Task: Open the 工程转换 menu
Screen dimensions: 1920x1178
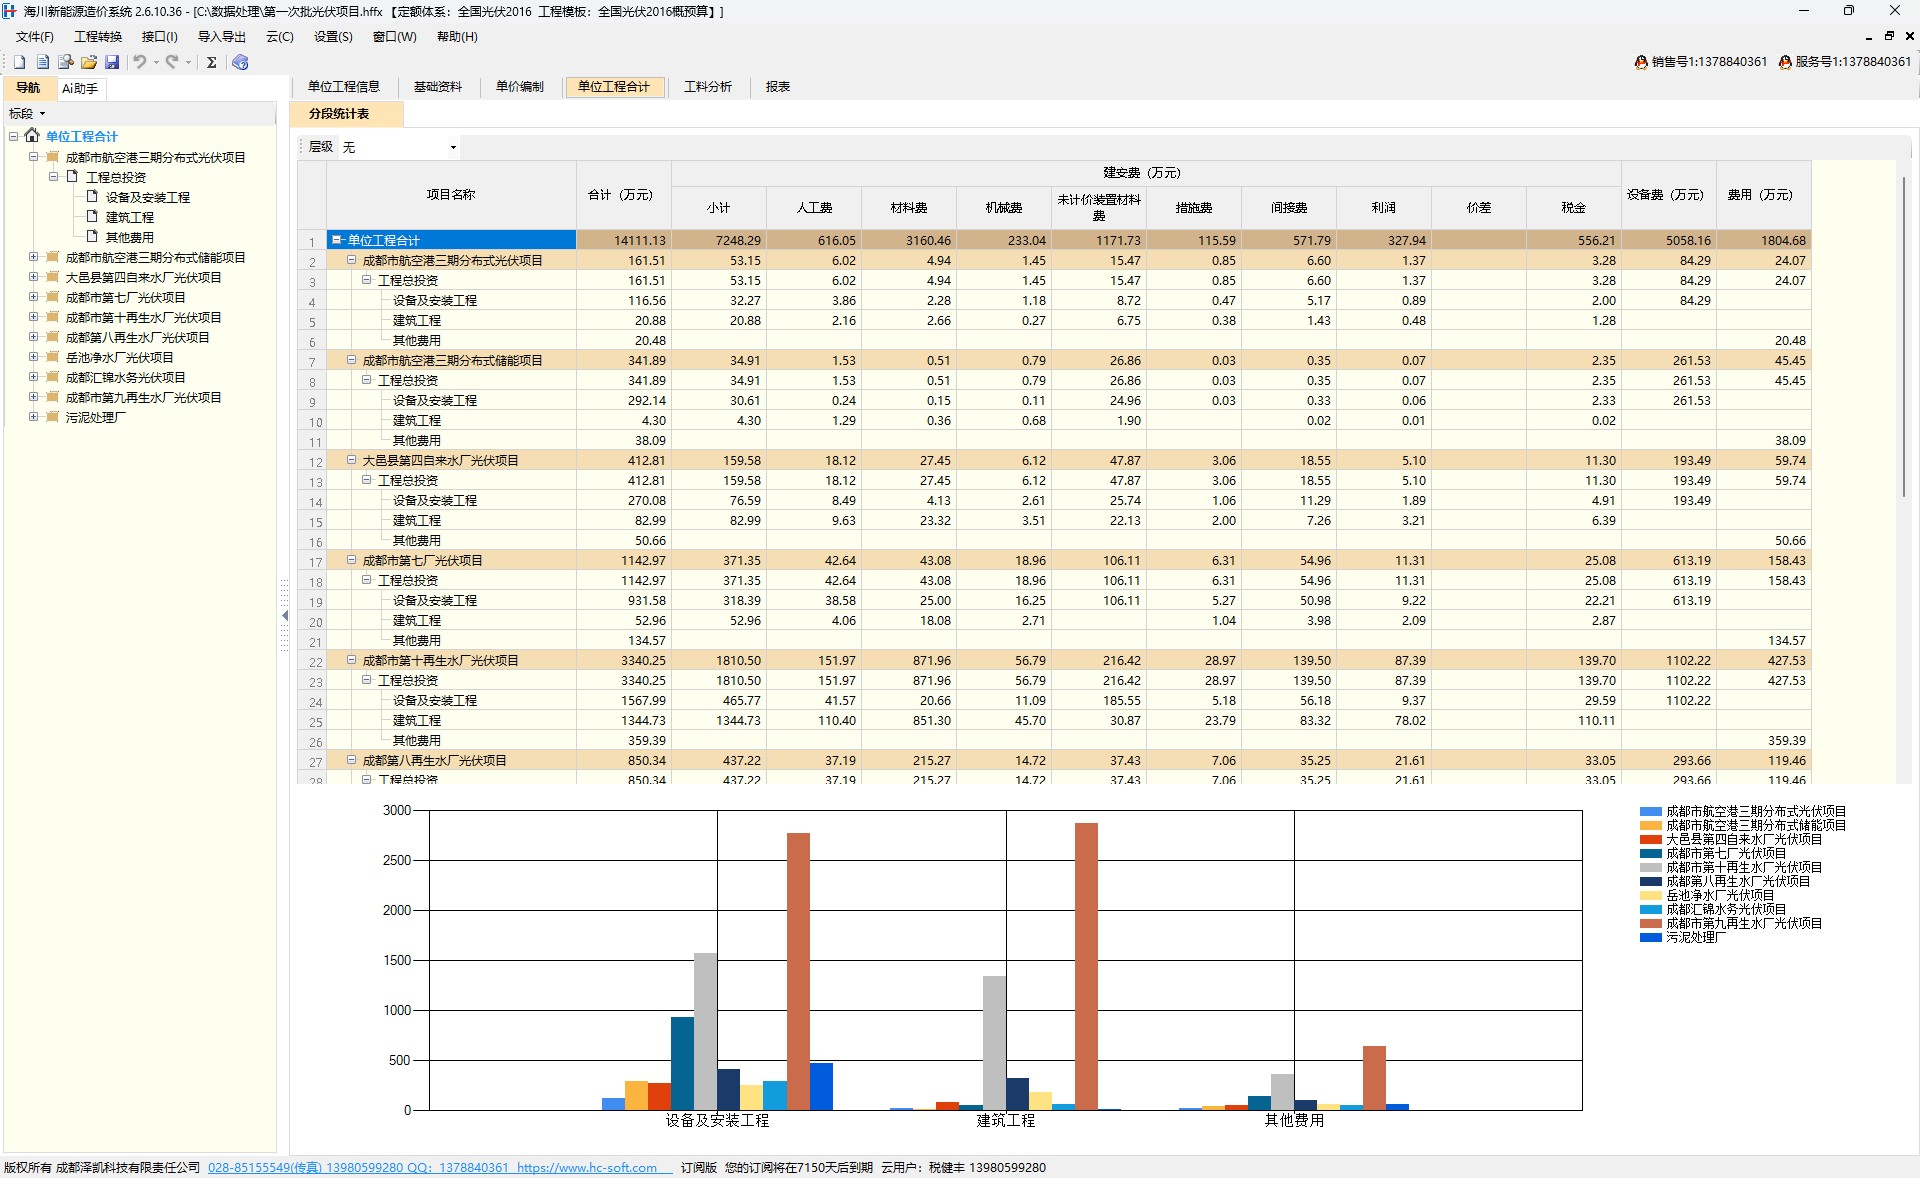Action: (98, 37)
